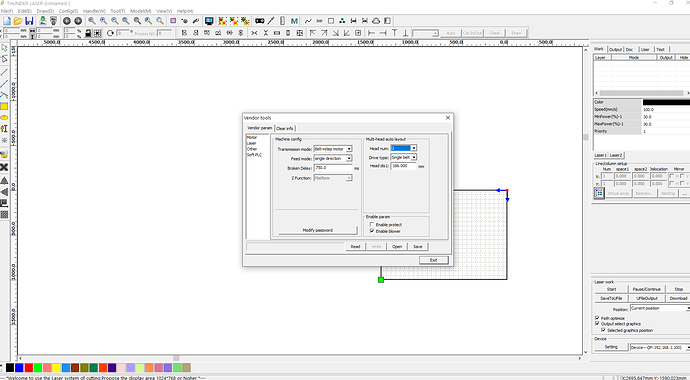The image size is (690, 380).
Task: Click the monitor preview icon in toolbar
Action: [x=209, y=21]
